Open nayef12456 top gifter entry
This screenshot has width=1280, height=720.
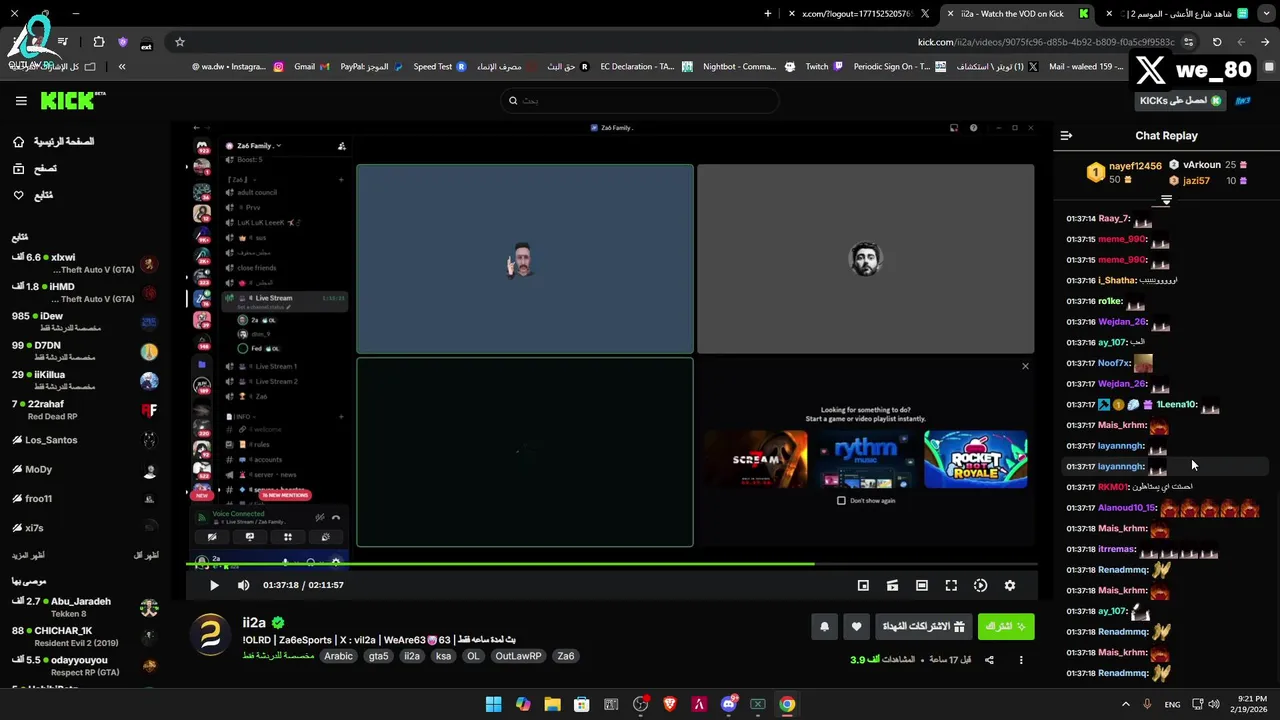coord(1123,172)
